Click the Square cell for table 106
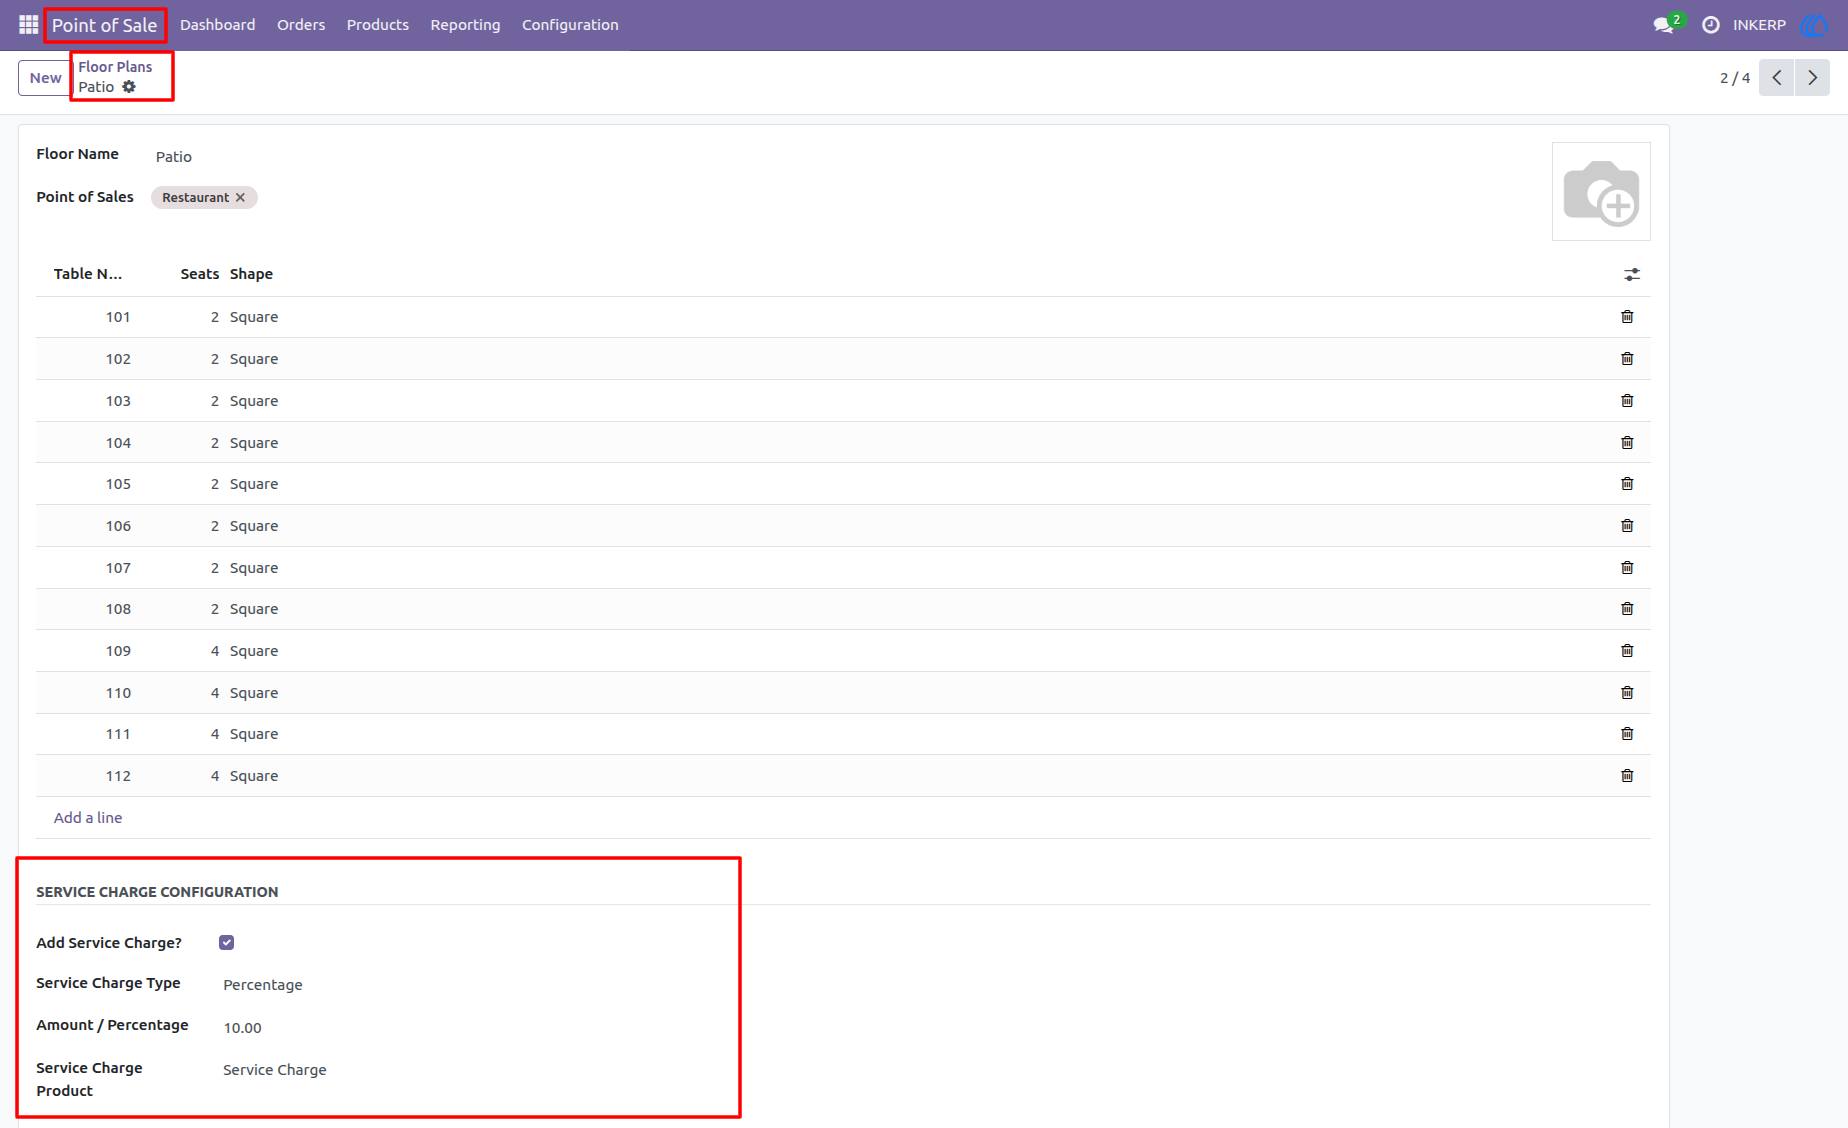1848x1128 pixels. (x=254, y=526)
